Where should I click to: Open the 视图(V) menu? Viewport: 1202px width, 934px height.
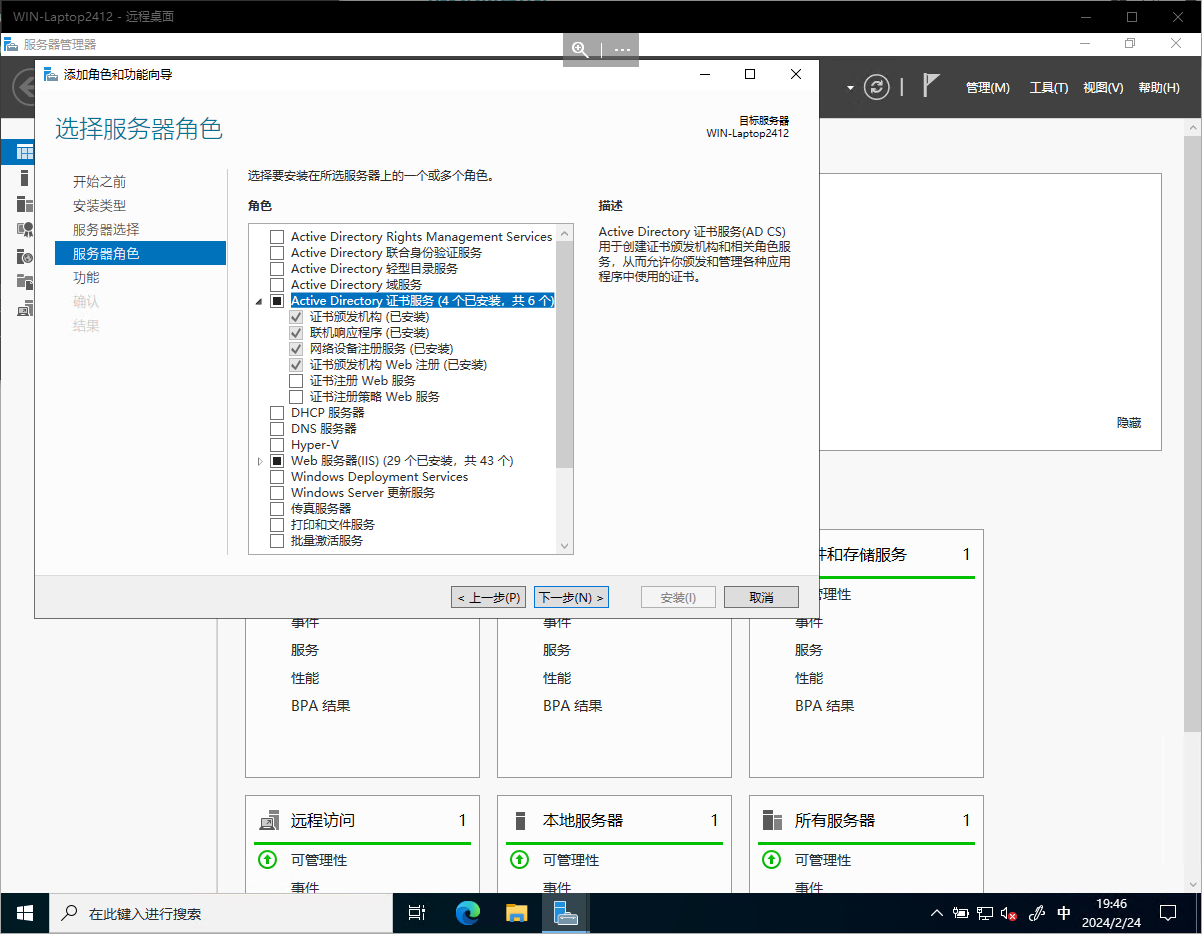click(1103, 88)
